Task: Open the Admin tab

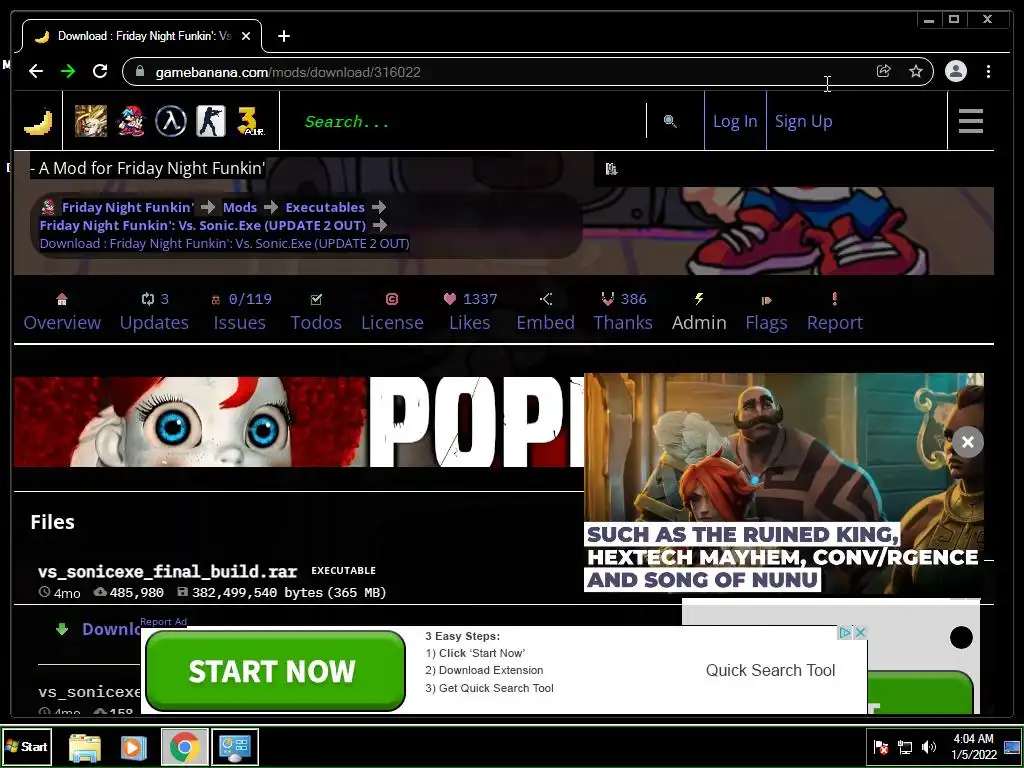Action: (699, 312)
